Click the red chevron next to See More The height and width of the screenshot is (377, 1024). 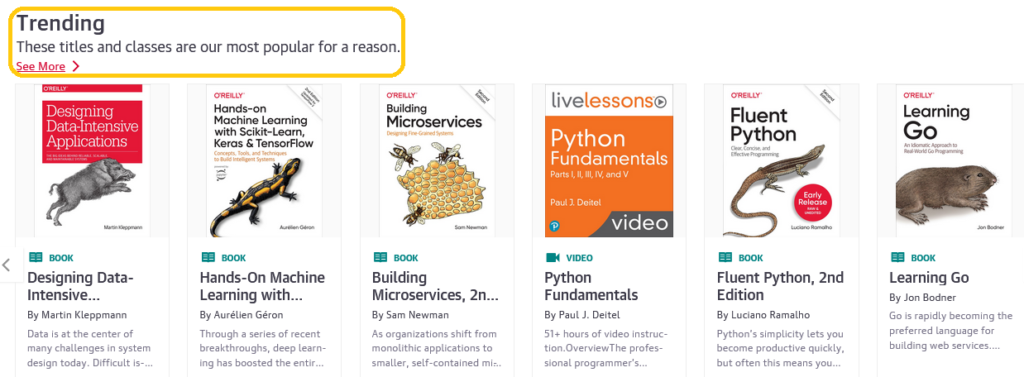tap(76, 66)
